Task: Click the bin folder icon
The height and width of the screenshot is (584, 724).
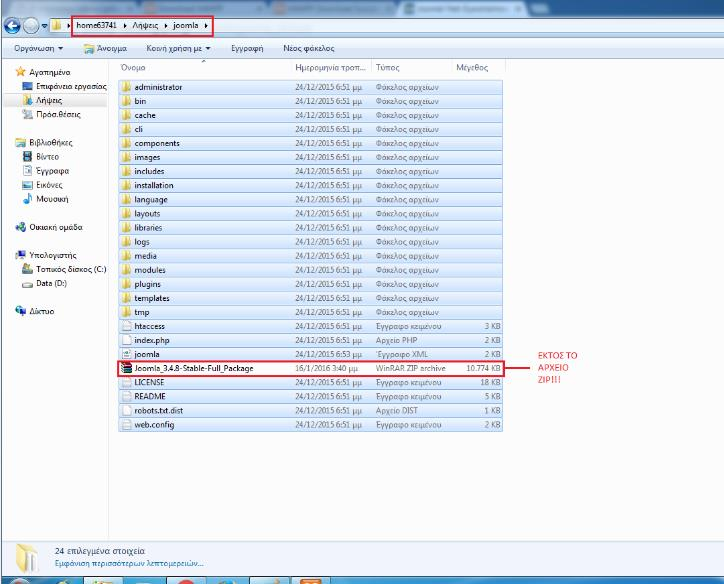Action: pyautogui.click(x=127, y=101)
